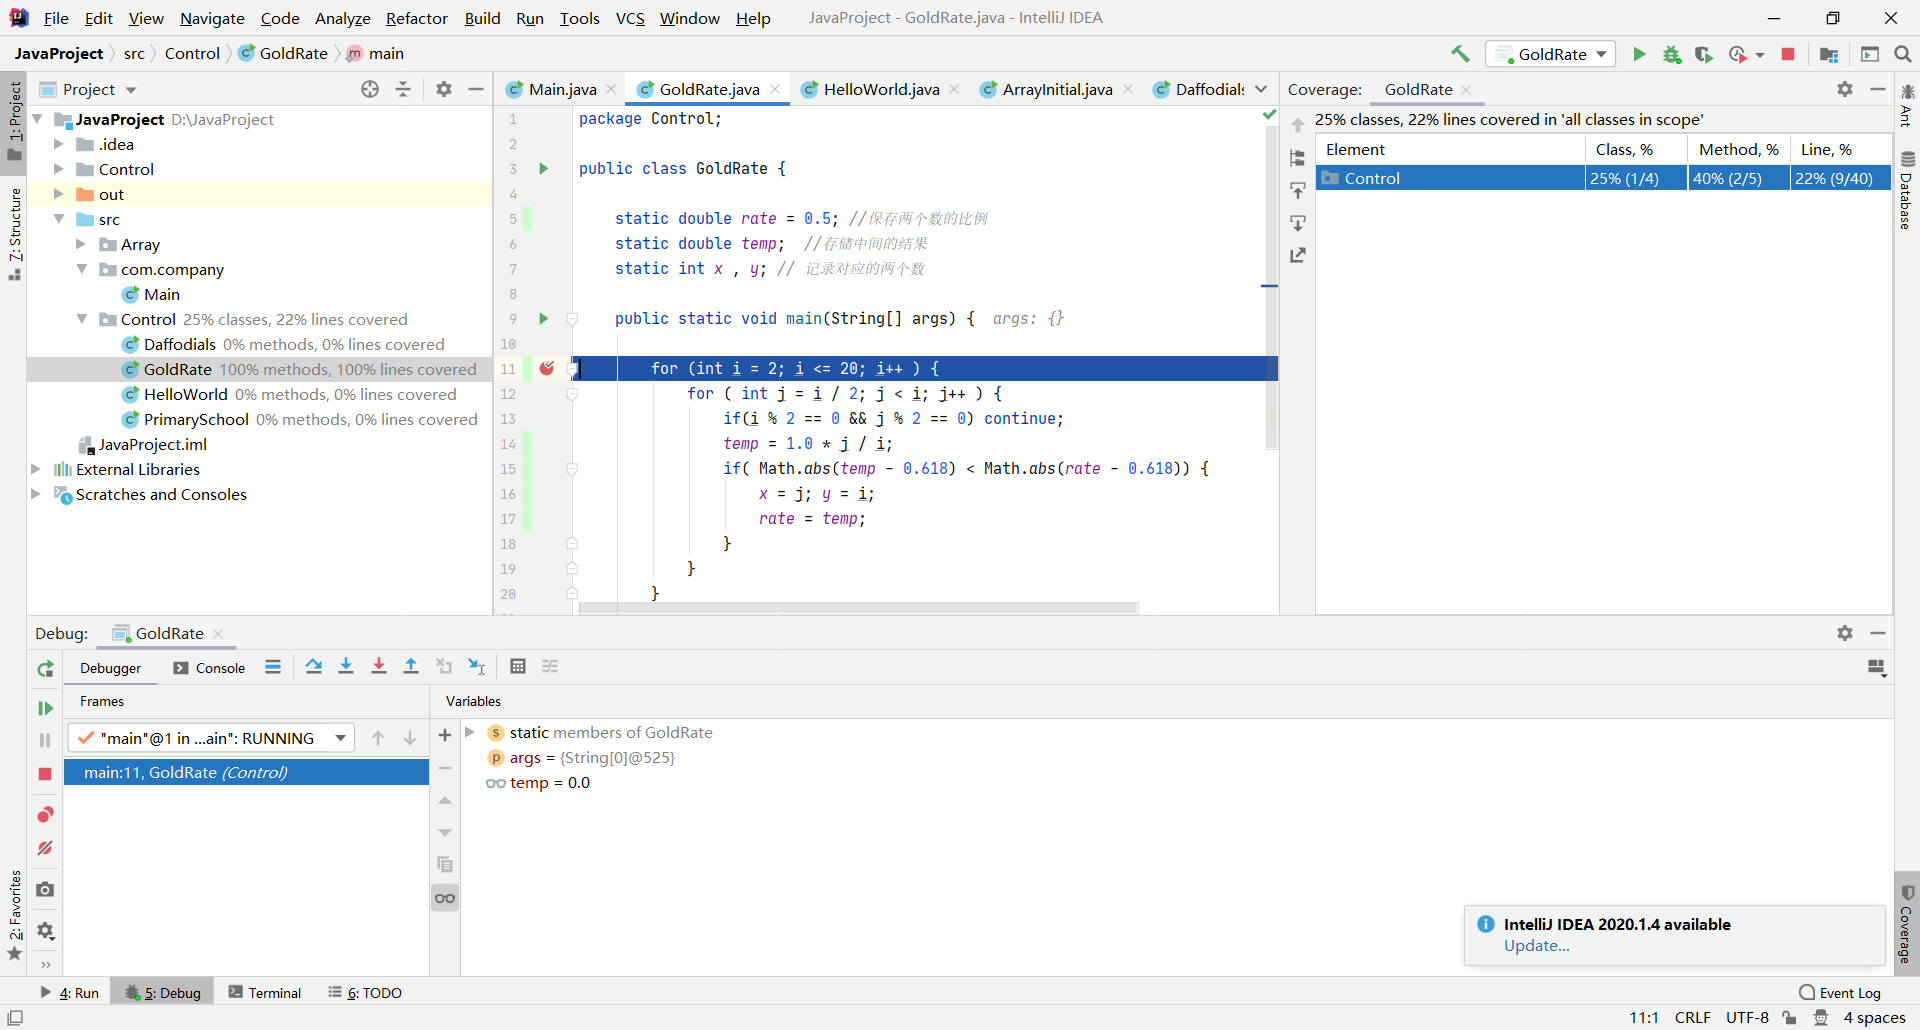Export coverage report icon
The width and height of the screenshot is (1920, 1030).
[1298, 255]
